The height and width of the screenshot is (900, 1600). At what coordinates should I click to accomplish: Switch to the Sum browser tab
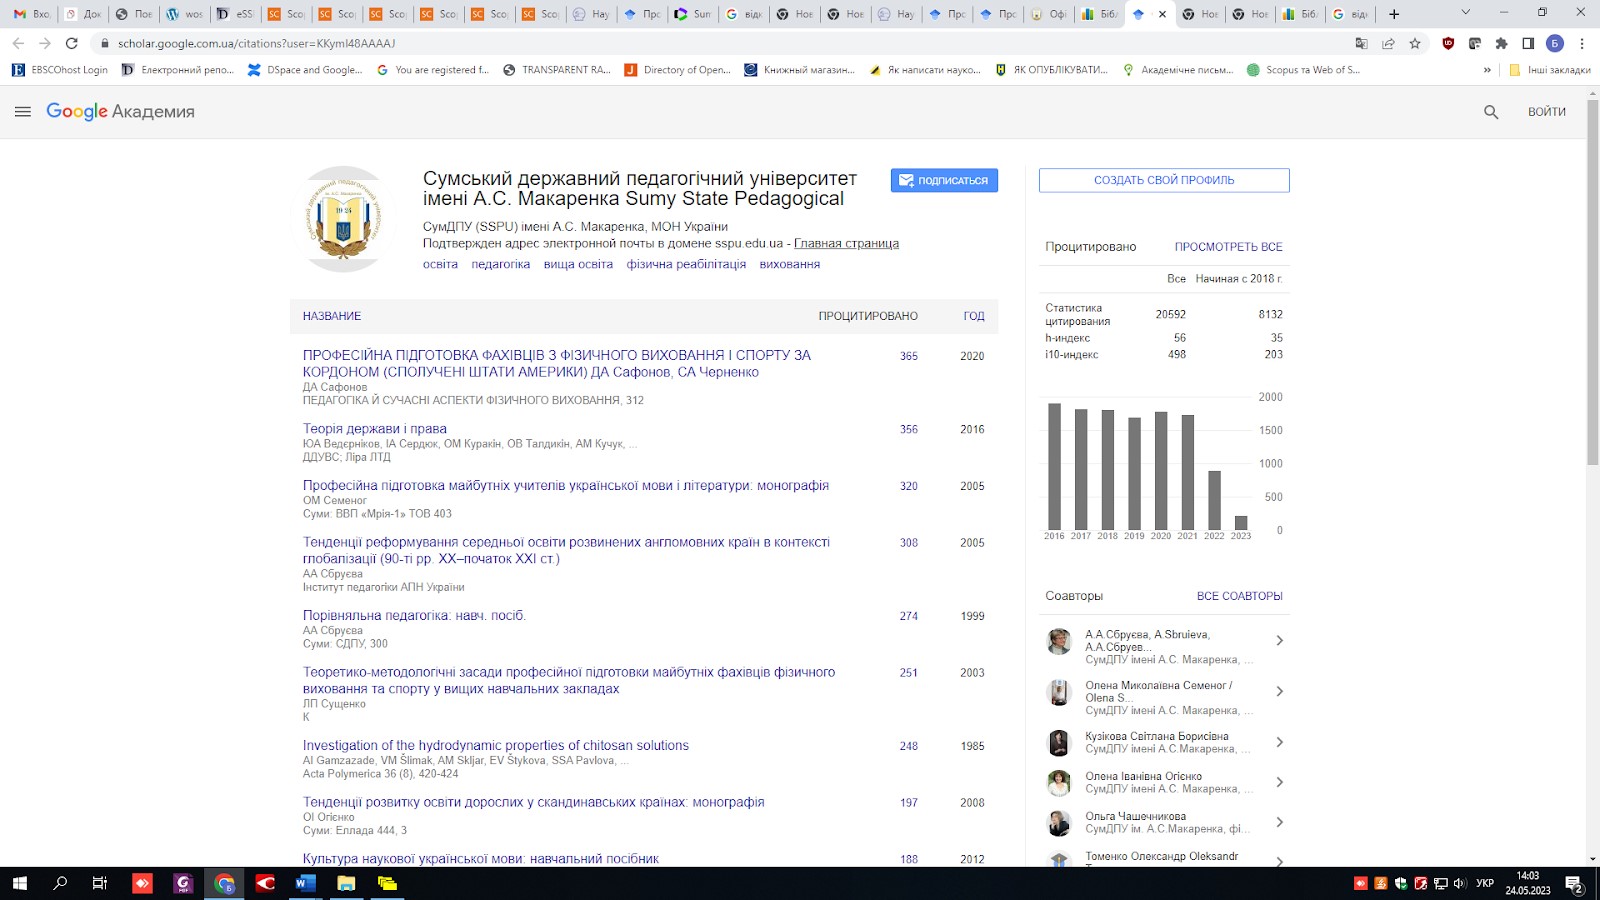tap(693, 14)
